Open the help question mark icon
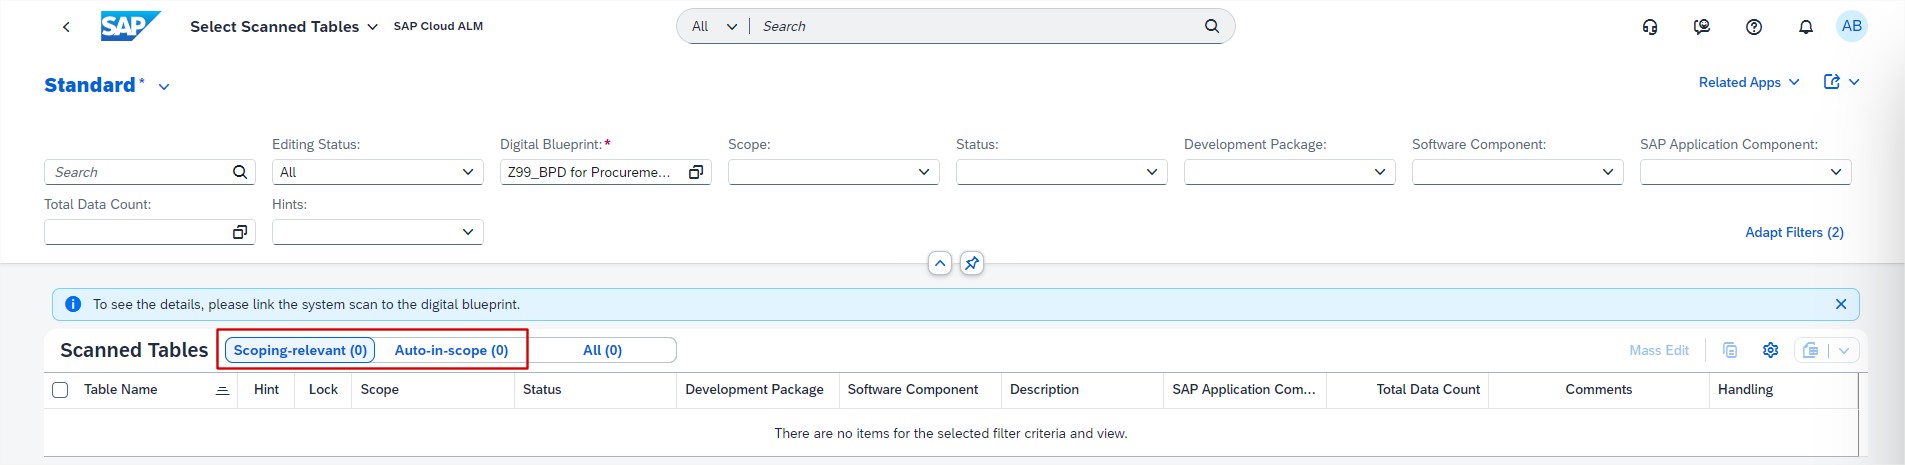Image resolution: width=1905 pixels, height=465 pixels. tap(1754, 27)
